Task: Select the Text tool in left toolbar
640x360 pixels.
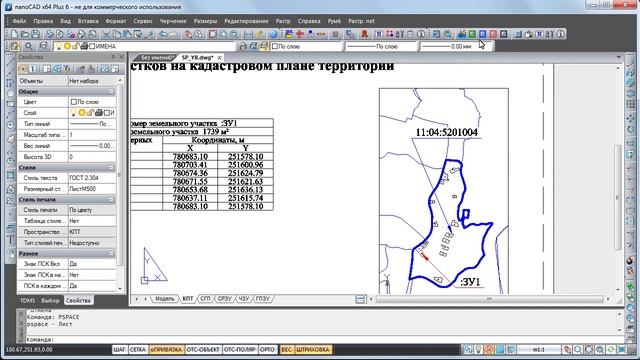Action: (x=11, y=240)
